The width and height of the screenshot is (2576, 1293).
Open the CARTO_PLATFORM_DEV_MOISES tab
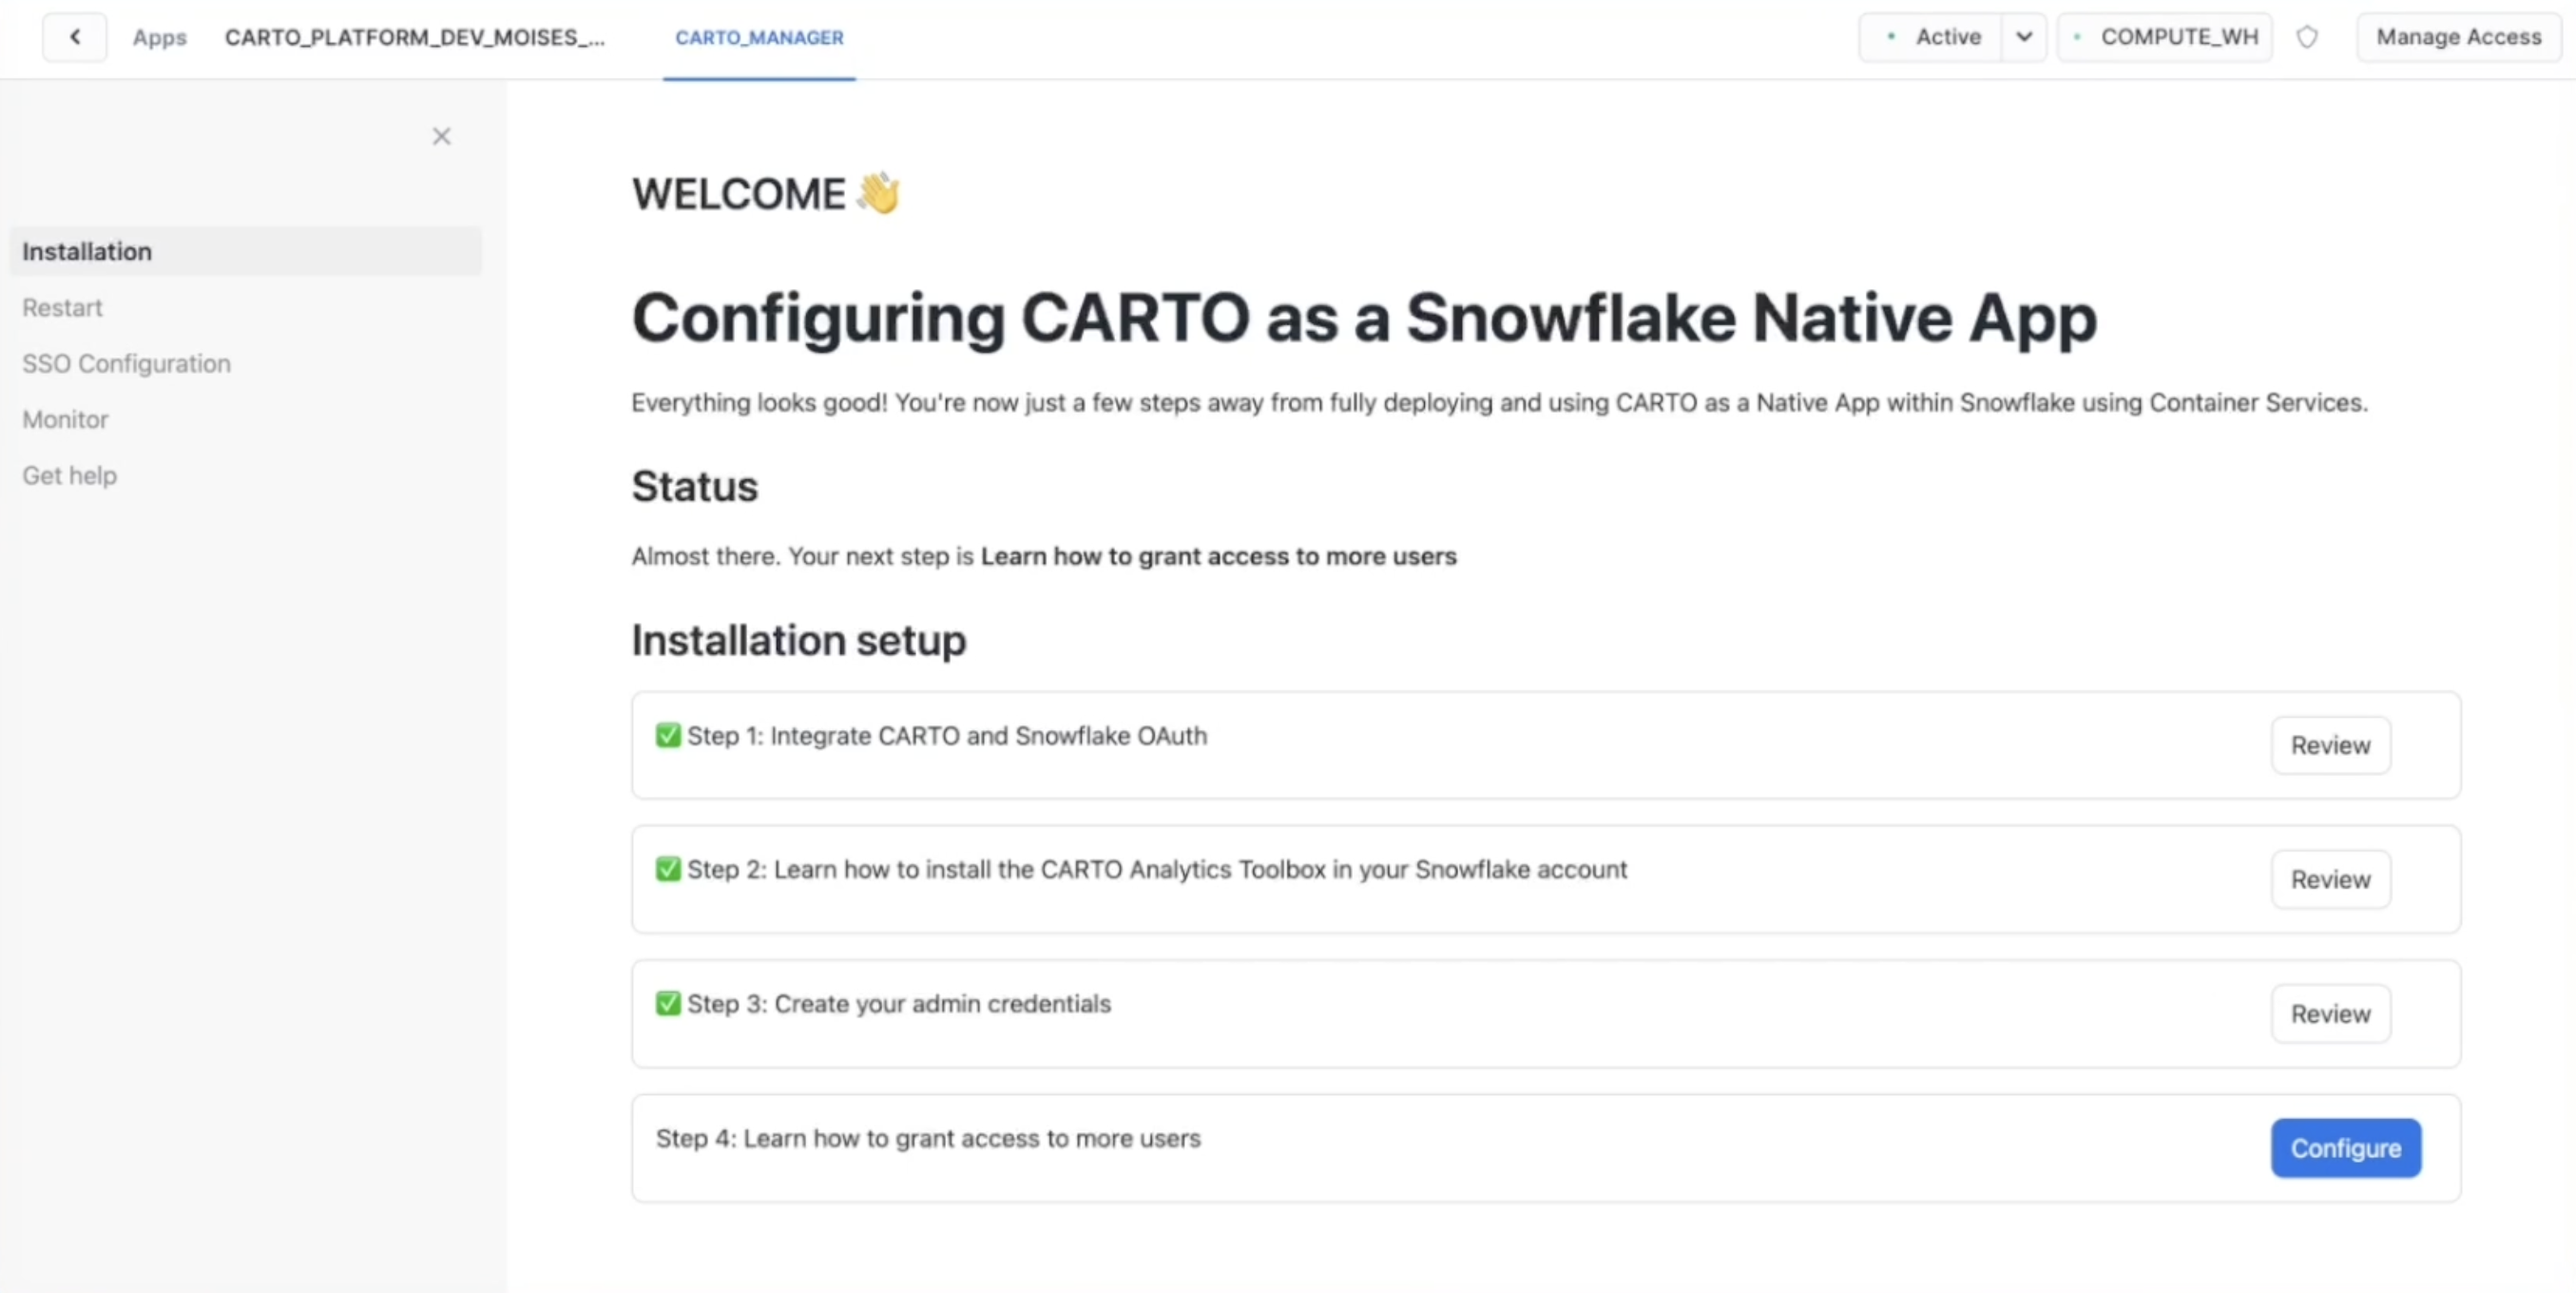[x=414, y=37]
